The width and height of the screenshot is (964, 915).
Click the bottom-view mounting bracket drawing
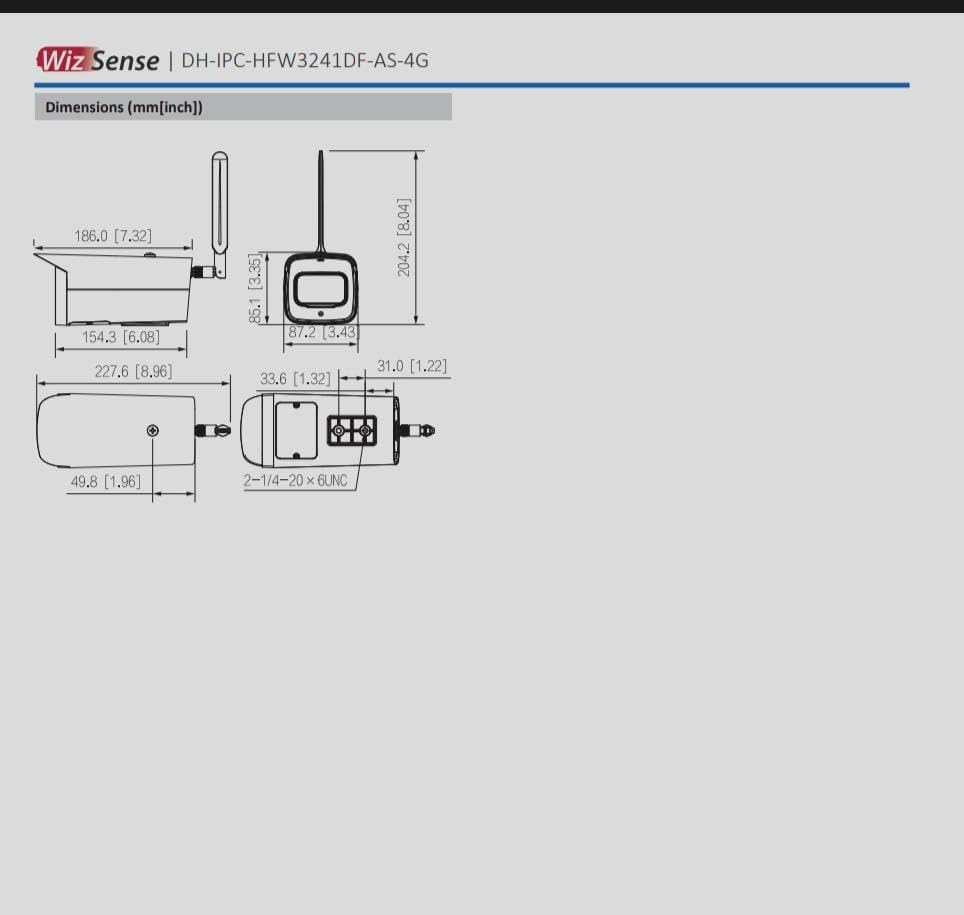(x=352, y=430)
